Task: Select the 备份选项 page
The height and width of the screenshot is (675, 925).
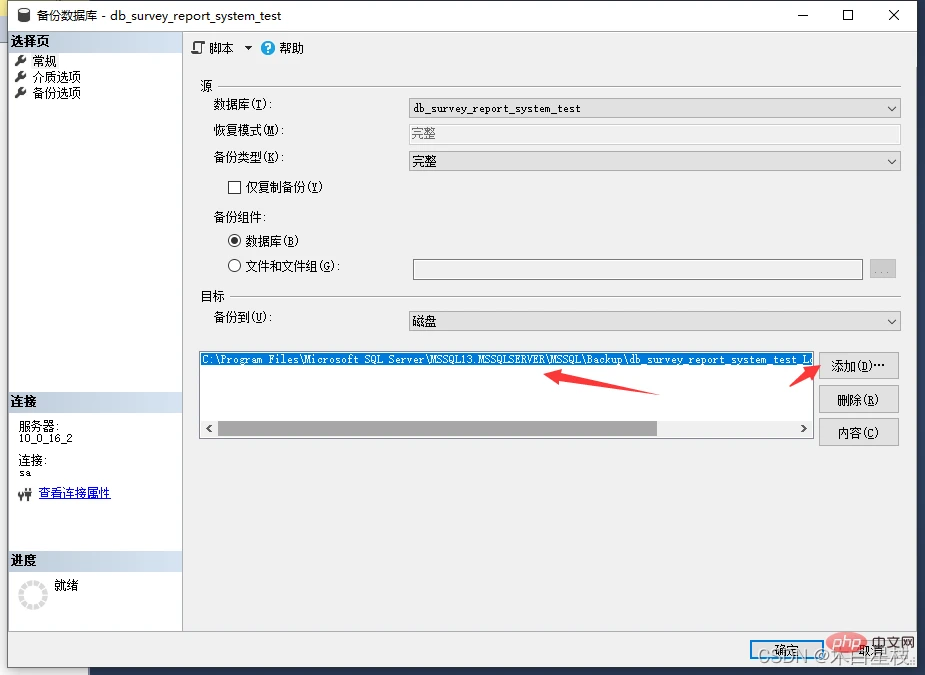Action: [x=57, y=93]
